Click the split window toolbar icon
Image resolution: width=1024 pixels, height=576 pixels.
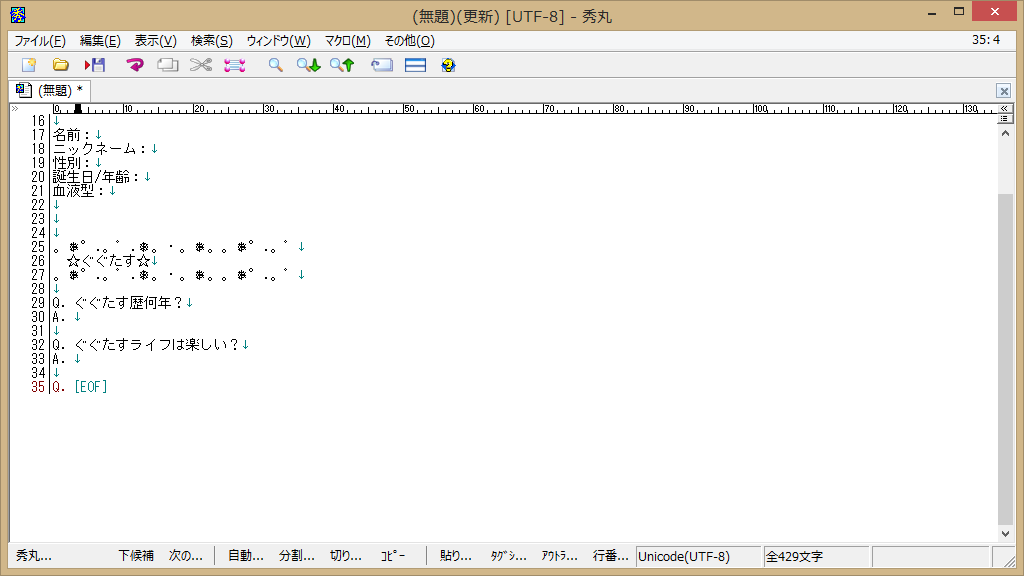pyautogui.click(x=415, y=65)
